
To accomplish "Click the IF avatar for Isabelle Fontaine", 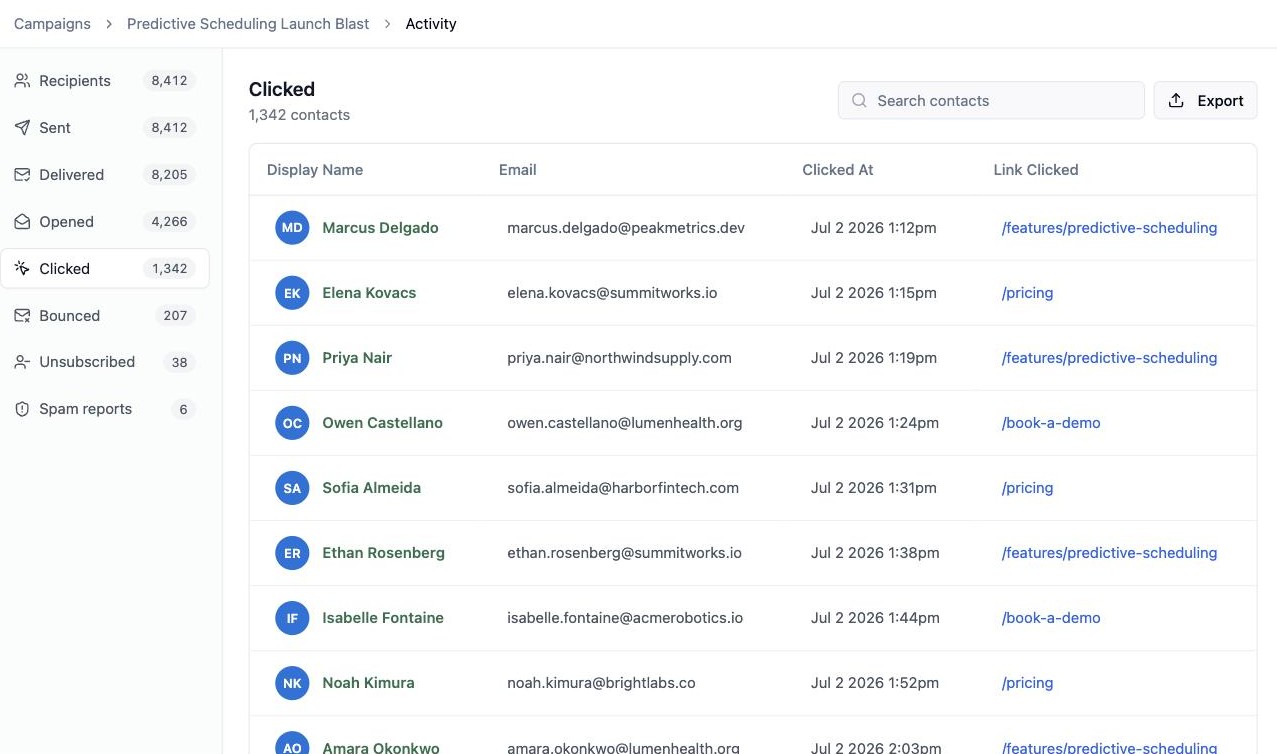I will coord(292,618).
